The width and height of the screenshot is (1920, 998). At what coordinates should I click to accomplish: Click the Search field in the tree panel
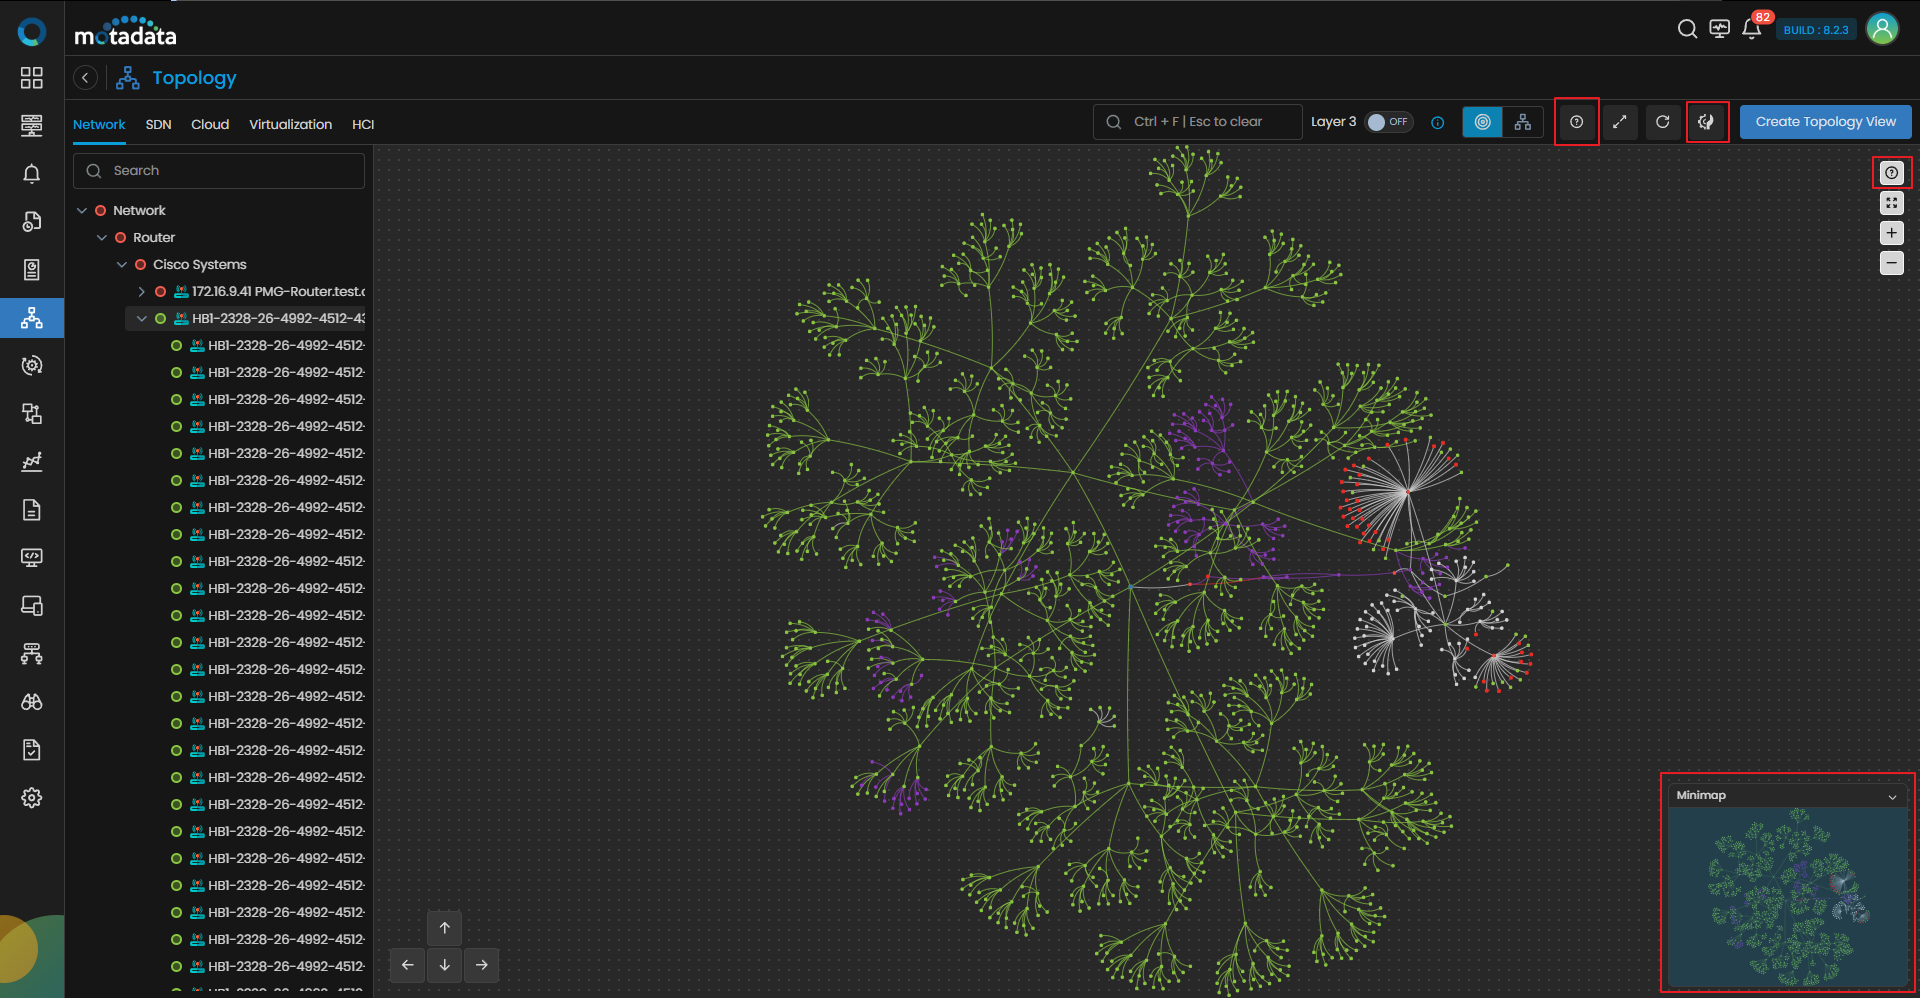pyautogui.click(x=219, y=171)
